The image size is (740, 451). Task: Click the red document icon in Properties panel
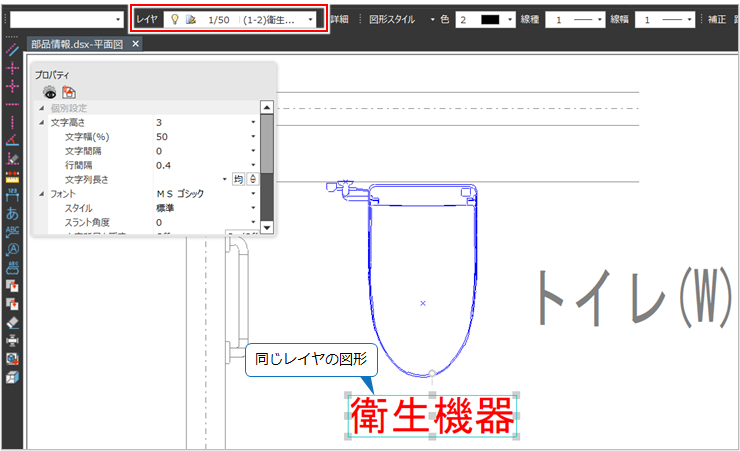coord(68,92)
